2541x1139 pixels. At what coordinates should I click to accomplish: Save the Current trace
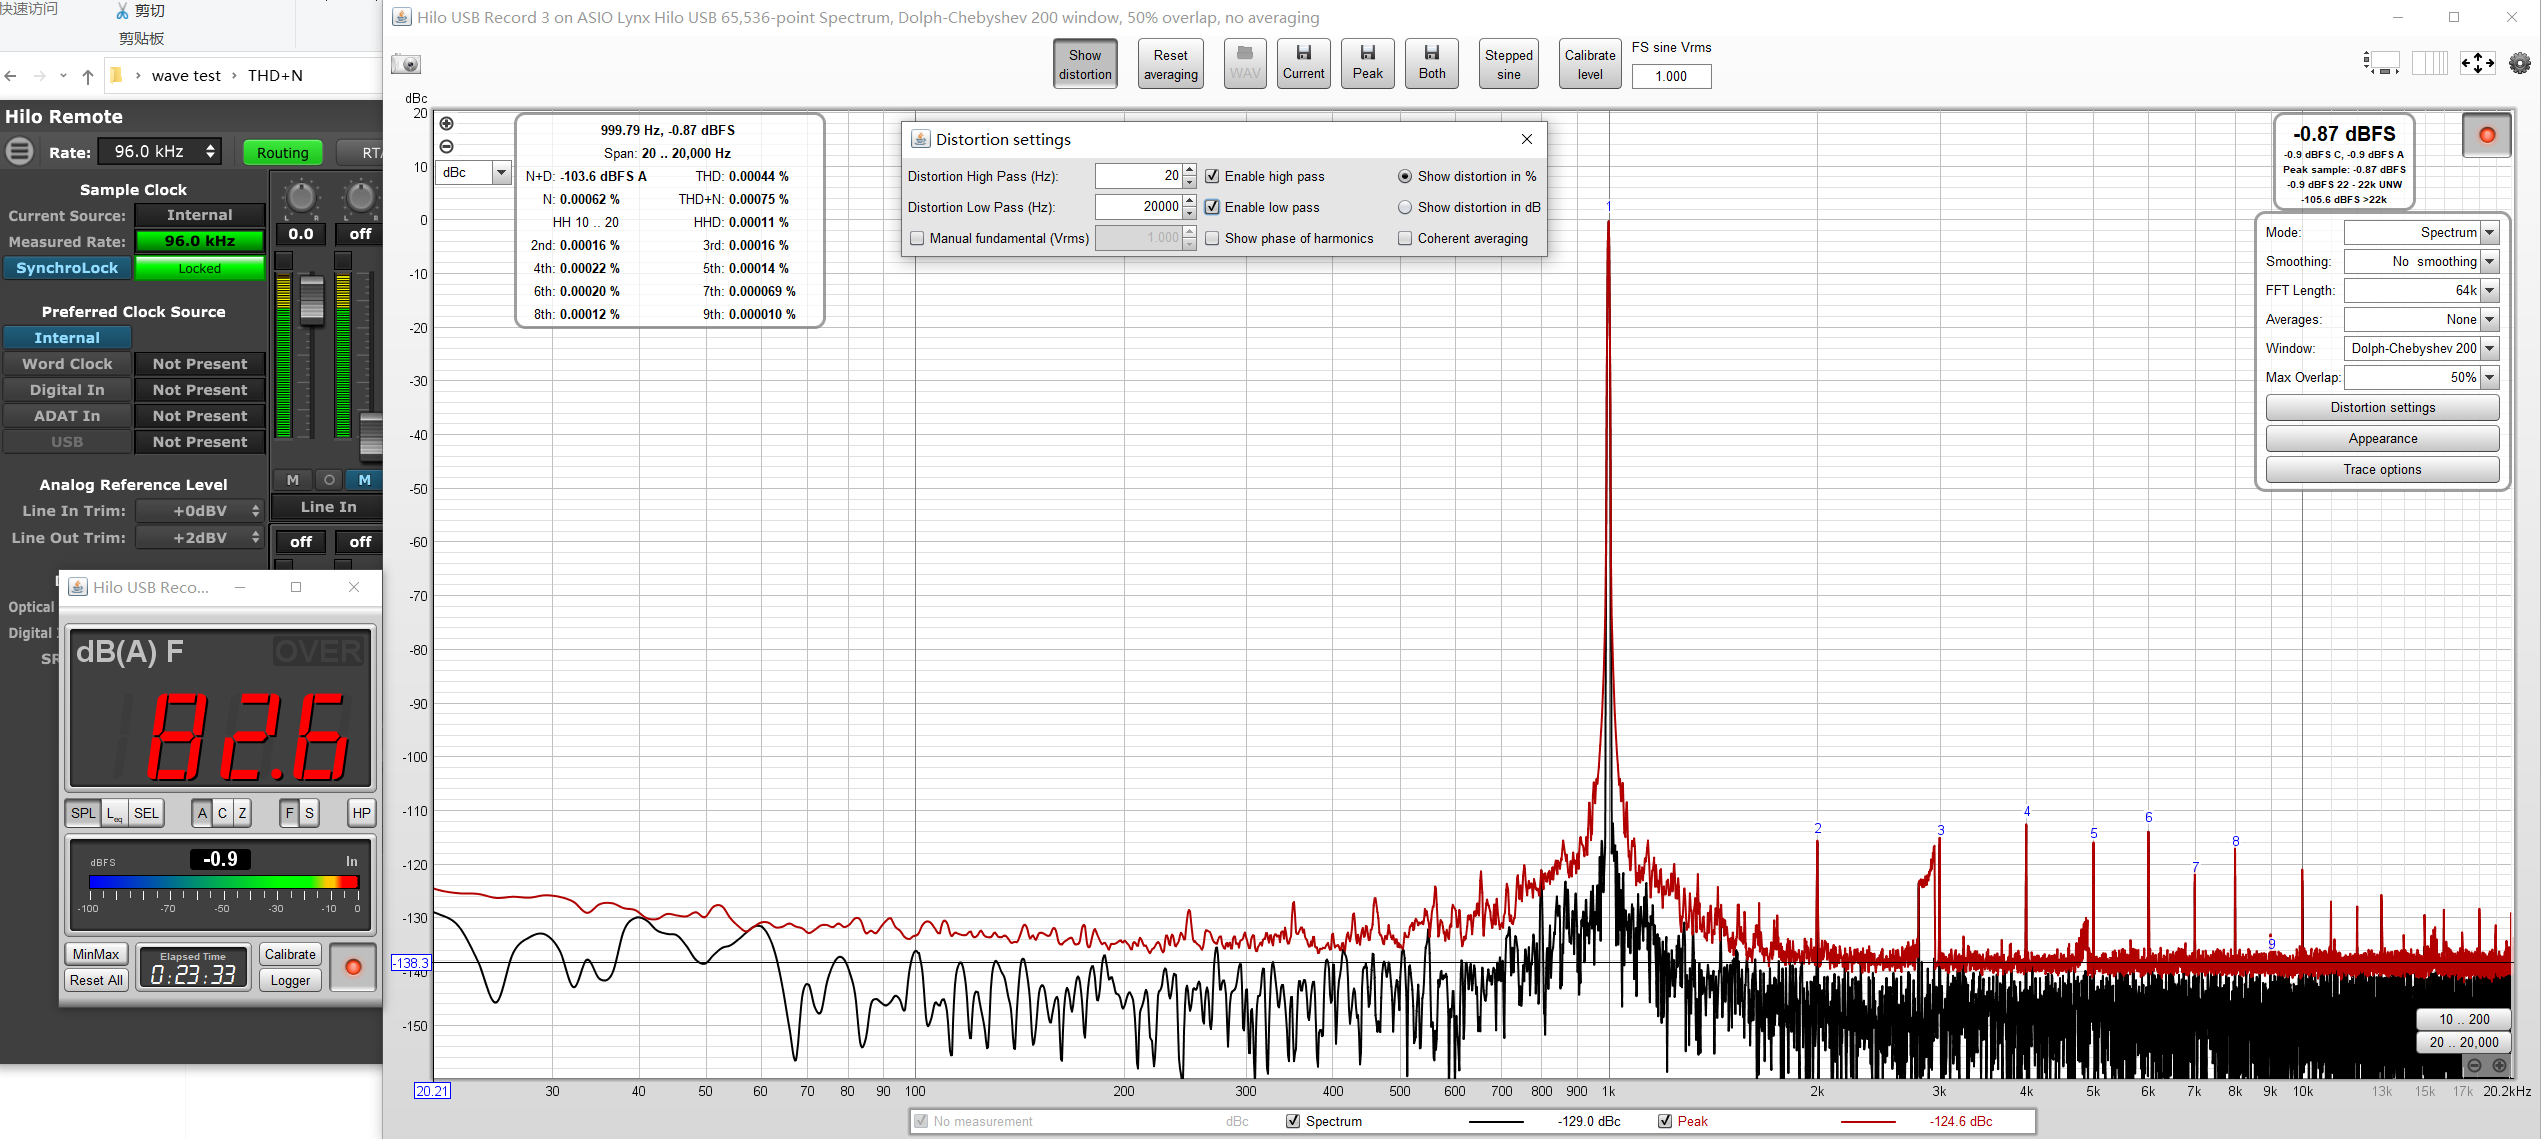coord(1303,64)
